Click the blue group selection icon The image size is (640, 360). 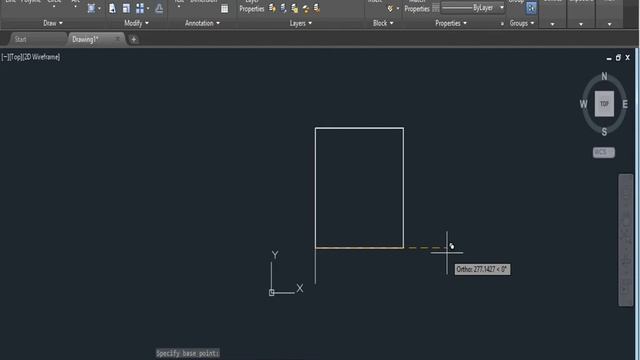pos(531,8)
